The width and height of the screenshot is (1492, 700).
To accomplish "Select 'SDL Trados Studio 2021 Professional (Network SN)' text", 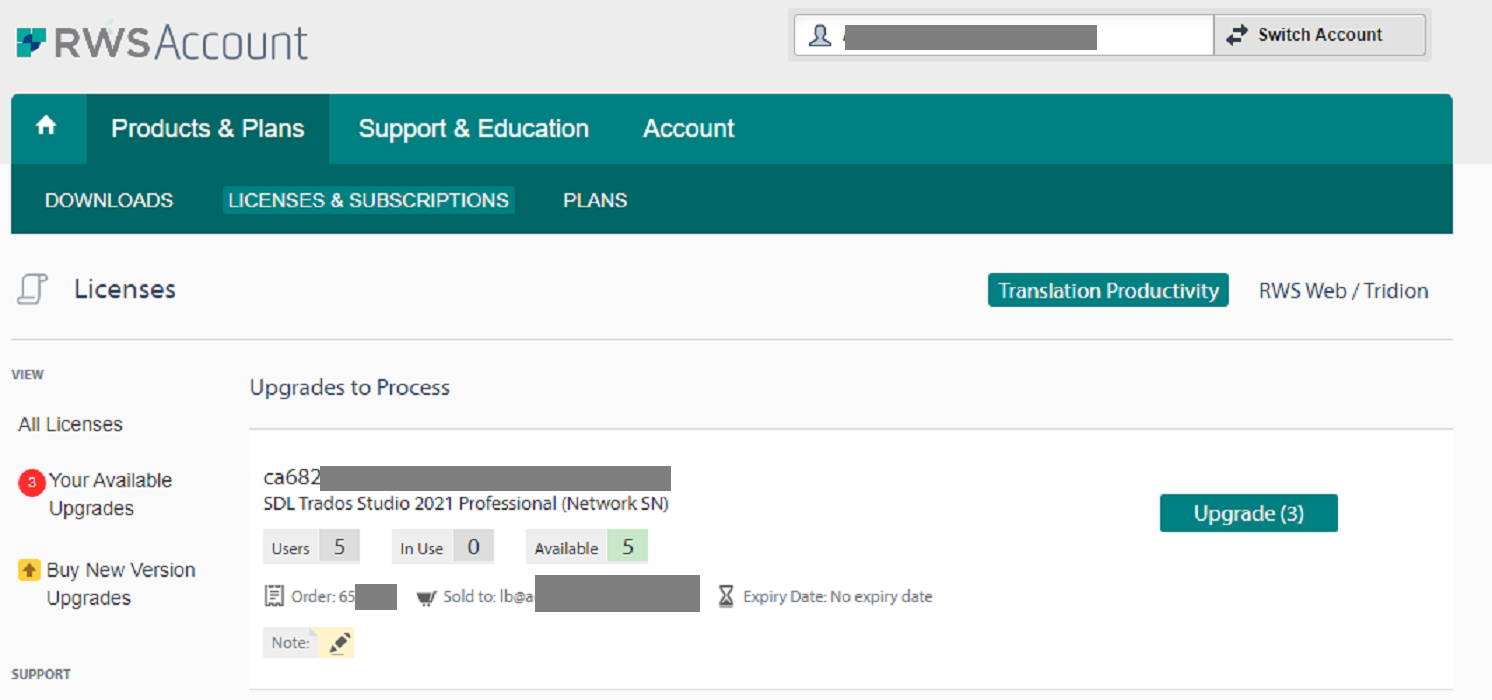I will pos(466,504).
